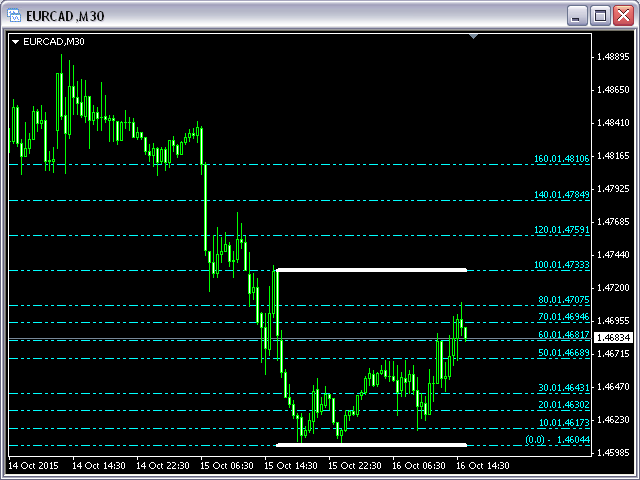Open the EURCAD,M30 chart dropdown triangle
This screenshot has height=480, width=640.
pos(15,42)
